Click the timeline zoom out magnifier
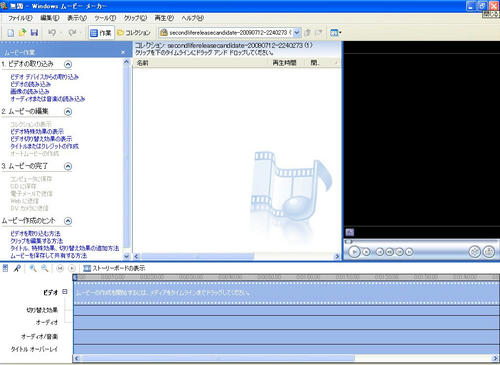Viewport: 500px width, 365px height. 45,268
